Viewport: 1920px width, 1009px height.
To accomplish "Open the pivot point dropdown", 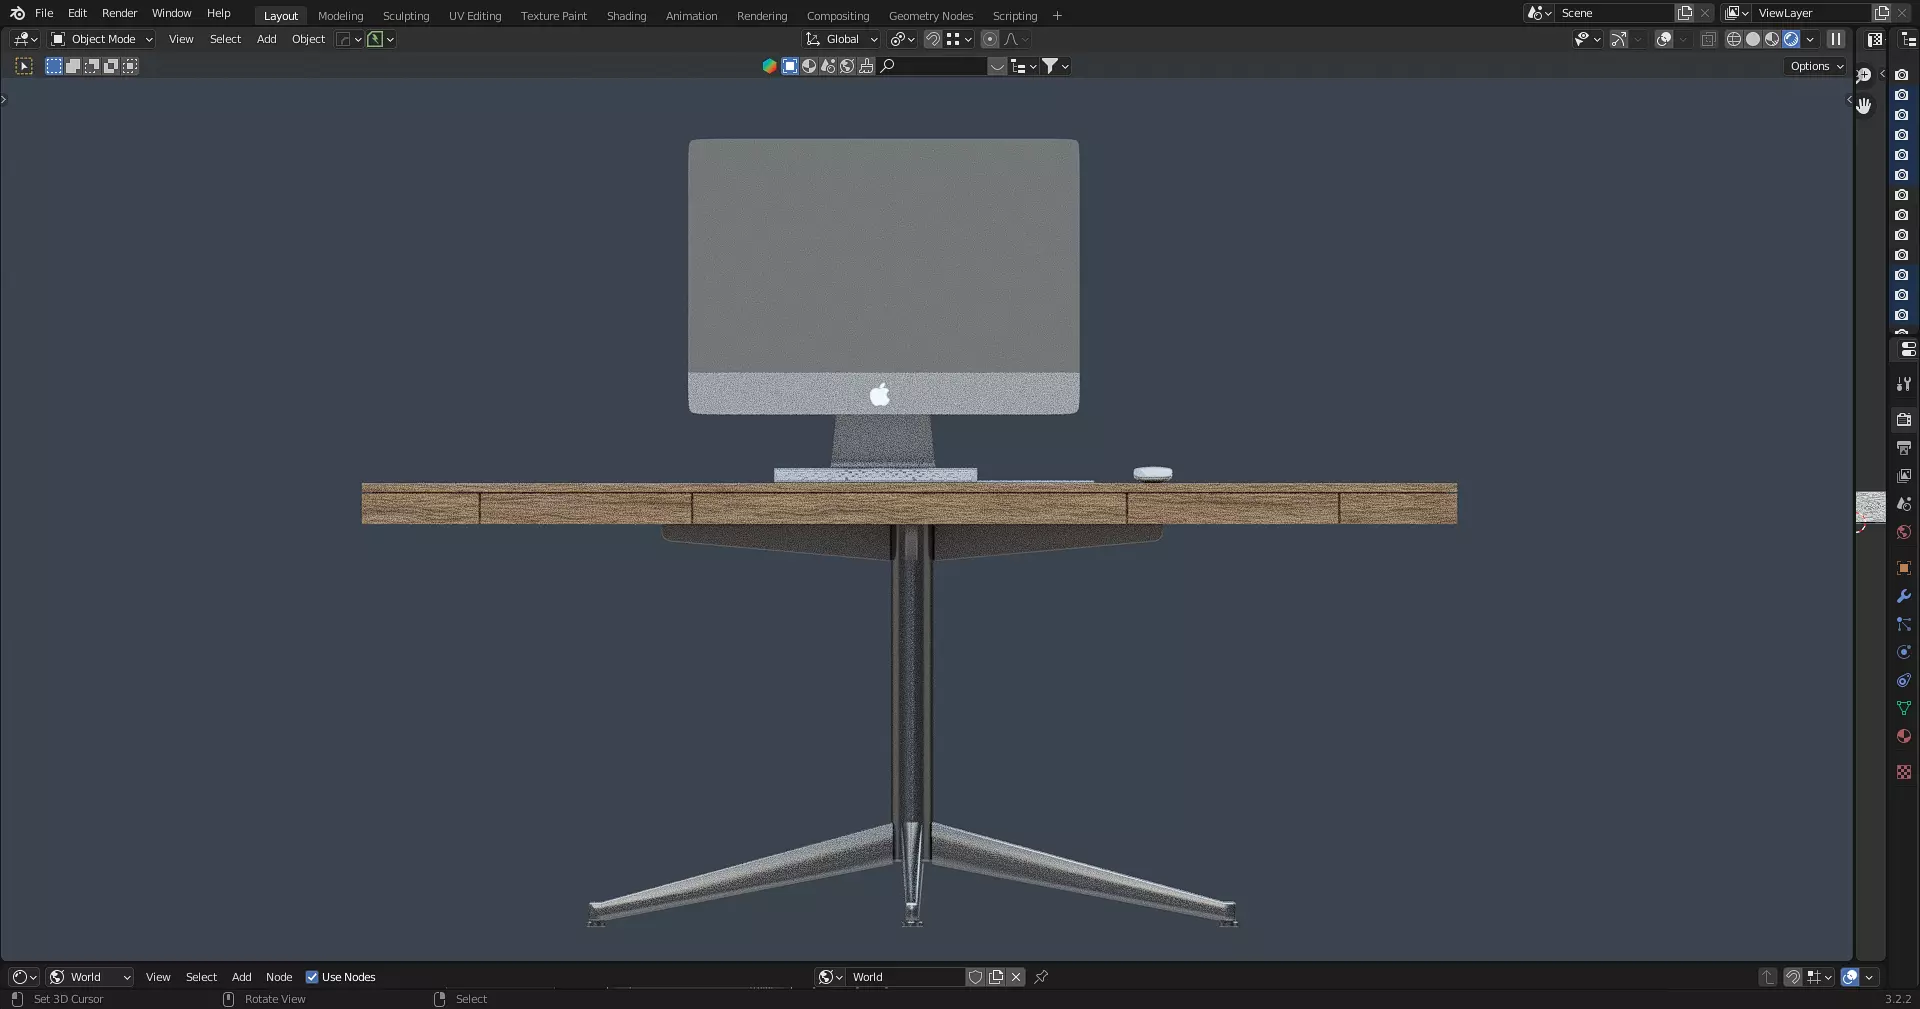I will 903,39.
